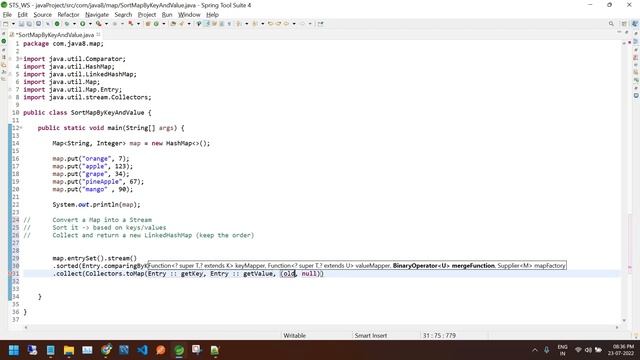The image size is (640, 360).
Task: Minimize the editor area
Action: click(x=619, y=32)
